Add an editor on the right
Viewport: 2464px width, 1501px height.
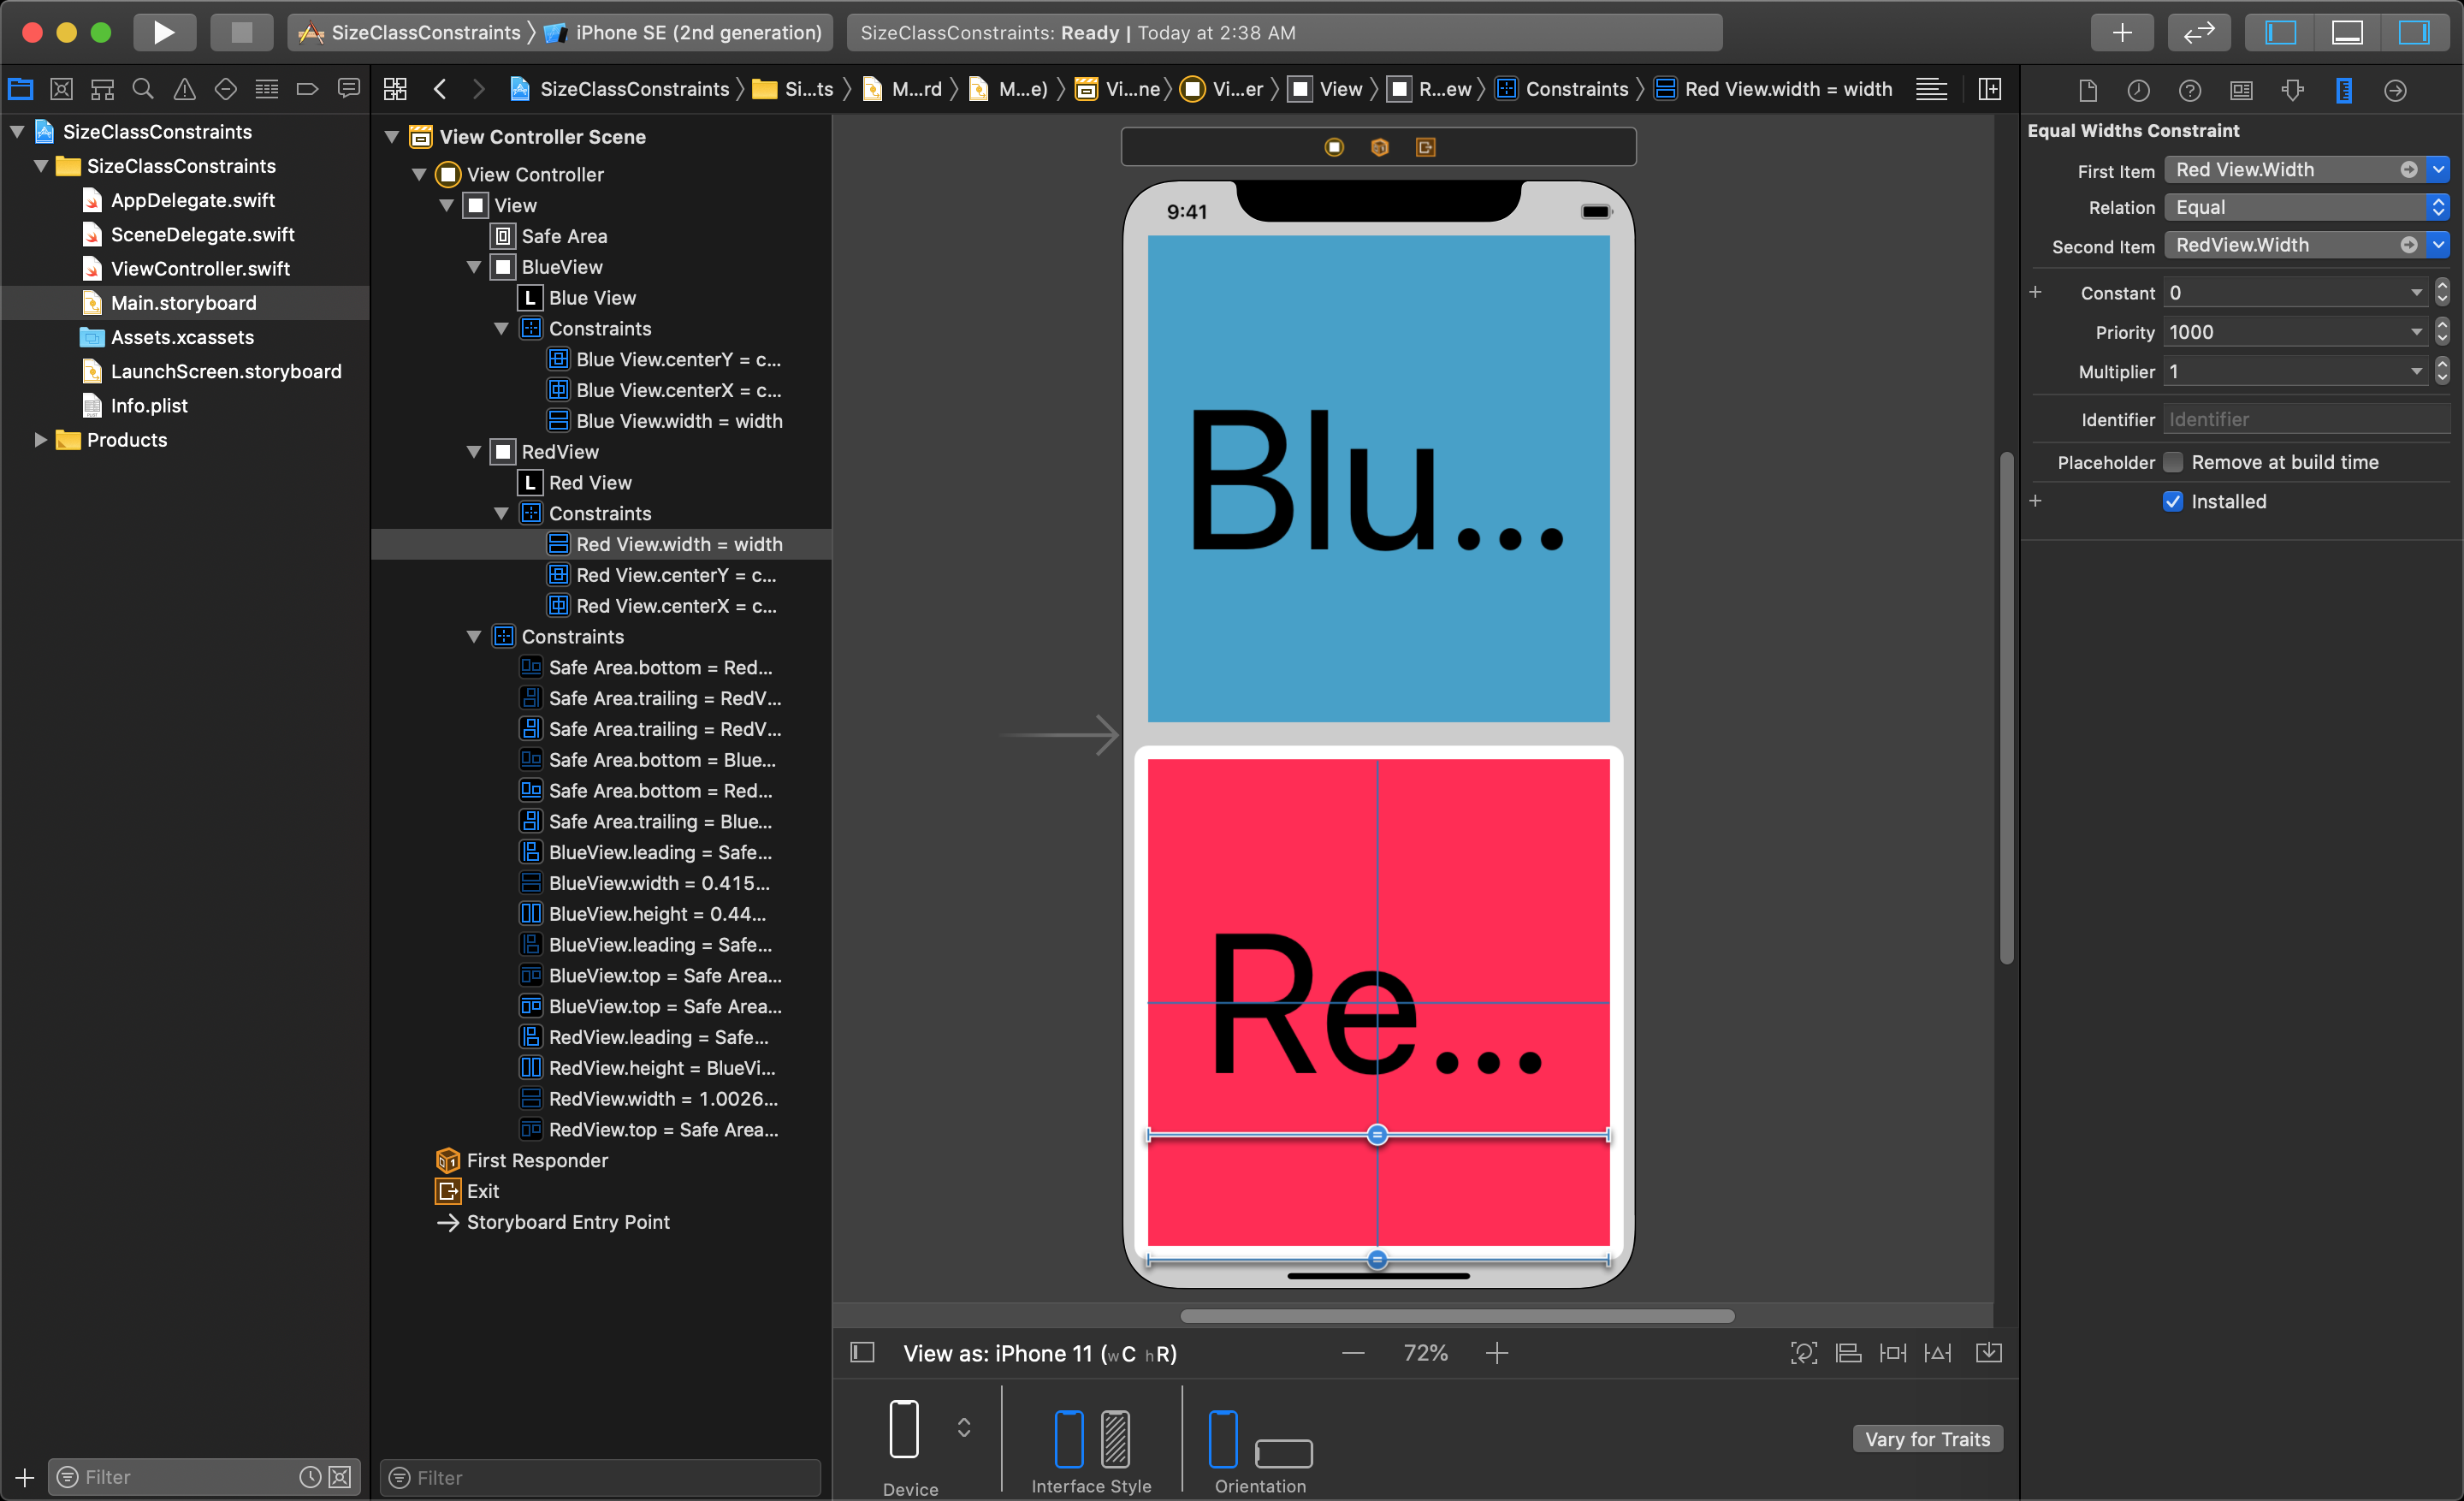pos(1990,89)
